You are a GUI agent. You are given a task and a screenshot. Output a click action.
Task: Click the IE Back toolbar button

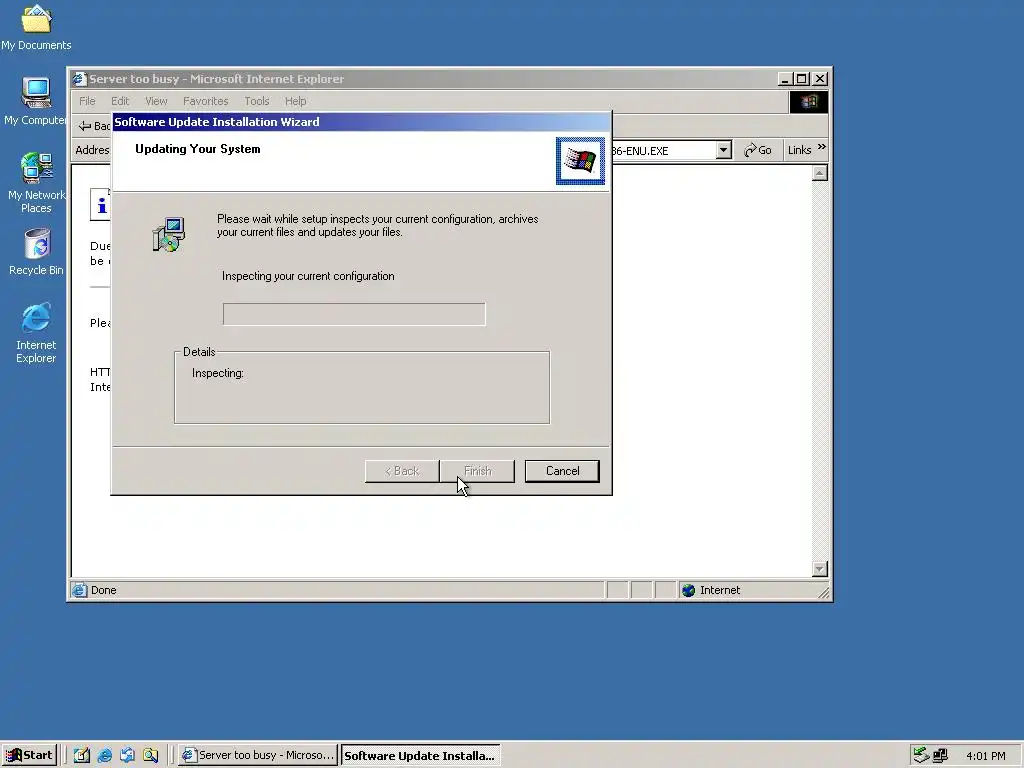tap(93, 125)
